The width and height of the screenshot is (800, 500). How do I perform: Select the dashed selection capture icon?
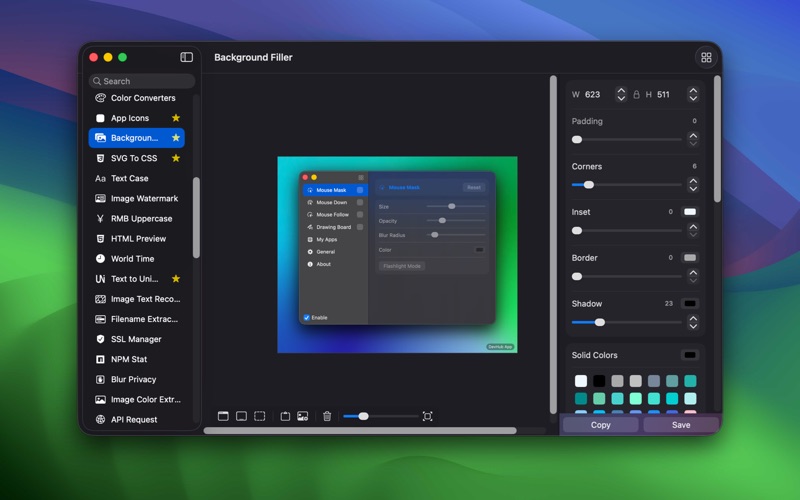pyautogui.click(x=260, y=416)
